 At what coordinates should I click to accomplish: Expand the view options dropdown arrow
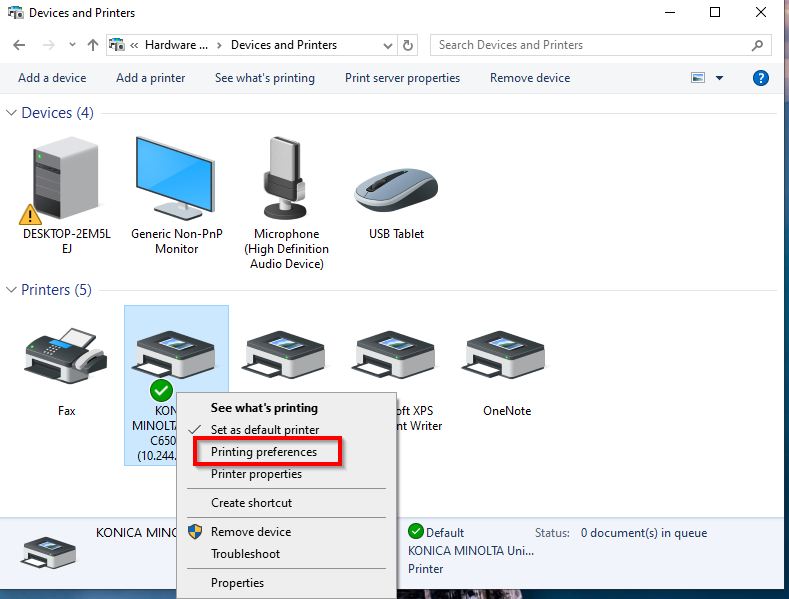point(719,78)
